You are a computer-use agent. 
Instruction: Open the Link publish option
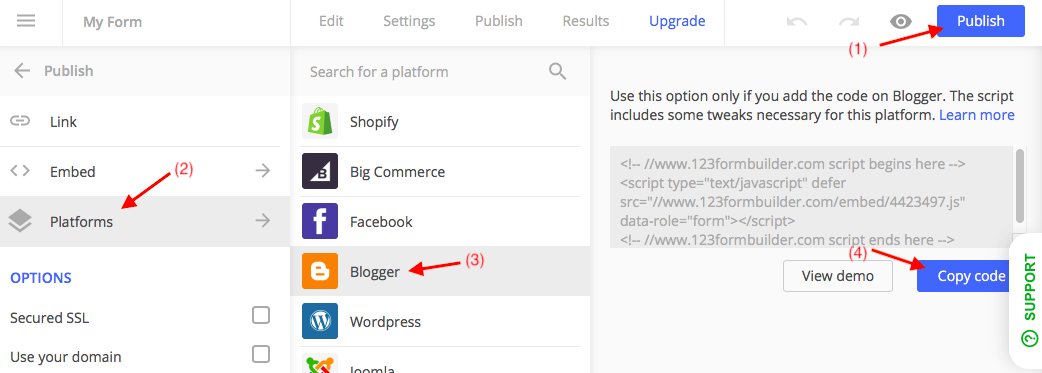coord(145,122)
